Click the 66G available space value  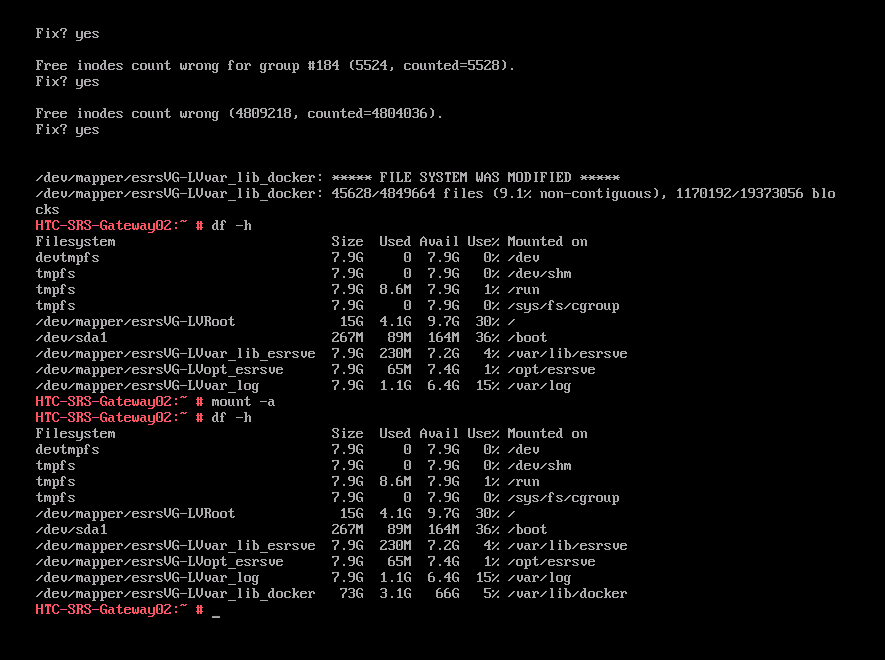(447, 593)
